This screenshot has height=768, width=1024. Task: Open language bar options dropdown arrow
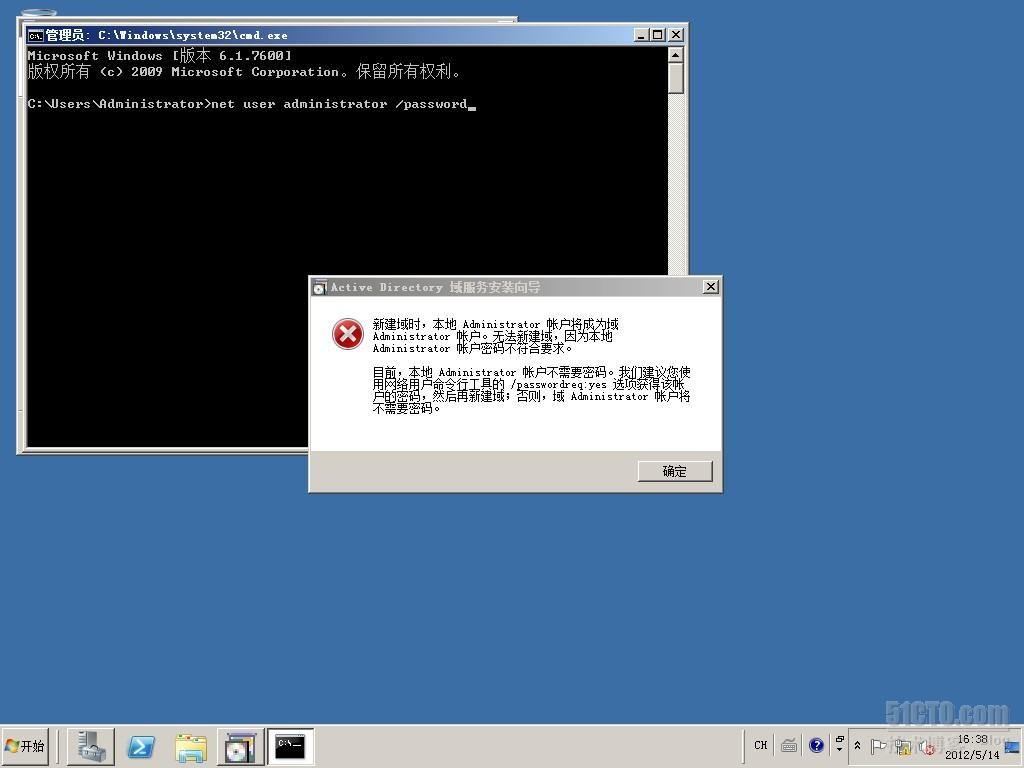click(839, 750)
